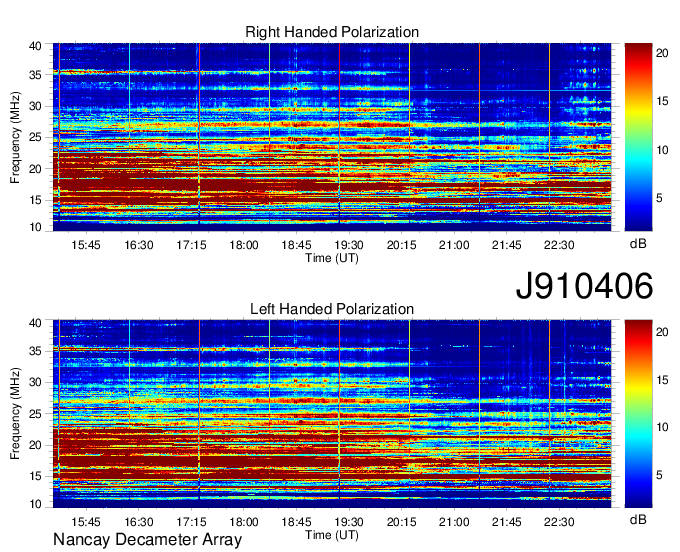The width and height of the screenshot is (680, 552).
Task: Click the bottom plot's "Frequency (MHz)" axis label
Action: (x=15, y=414)
